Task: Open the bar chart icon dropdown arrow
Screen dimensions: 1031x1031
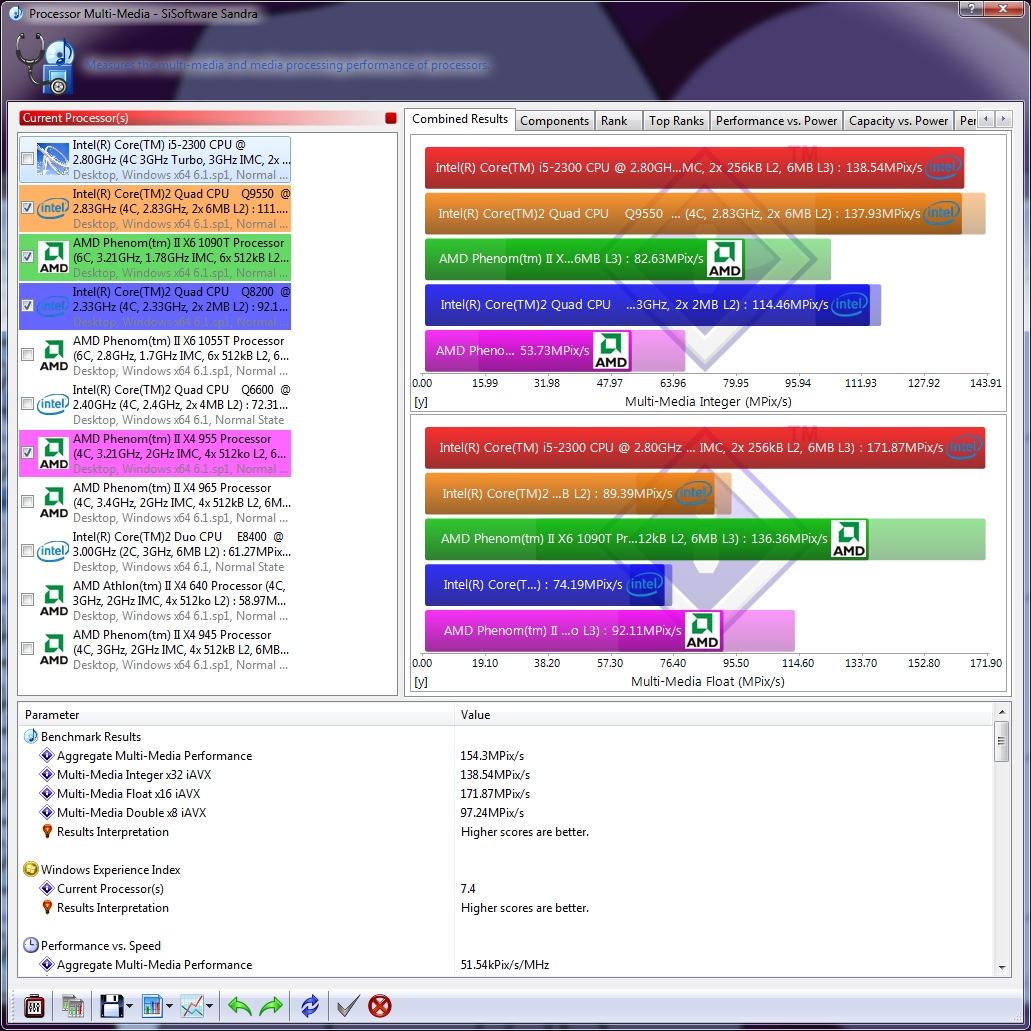Action: [x=170, y=1007]
